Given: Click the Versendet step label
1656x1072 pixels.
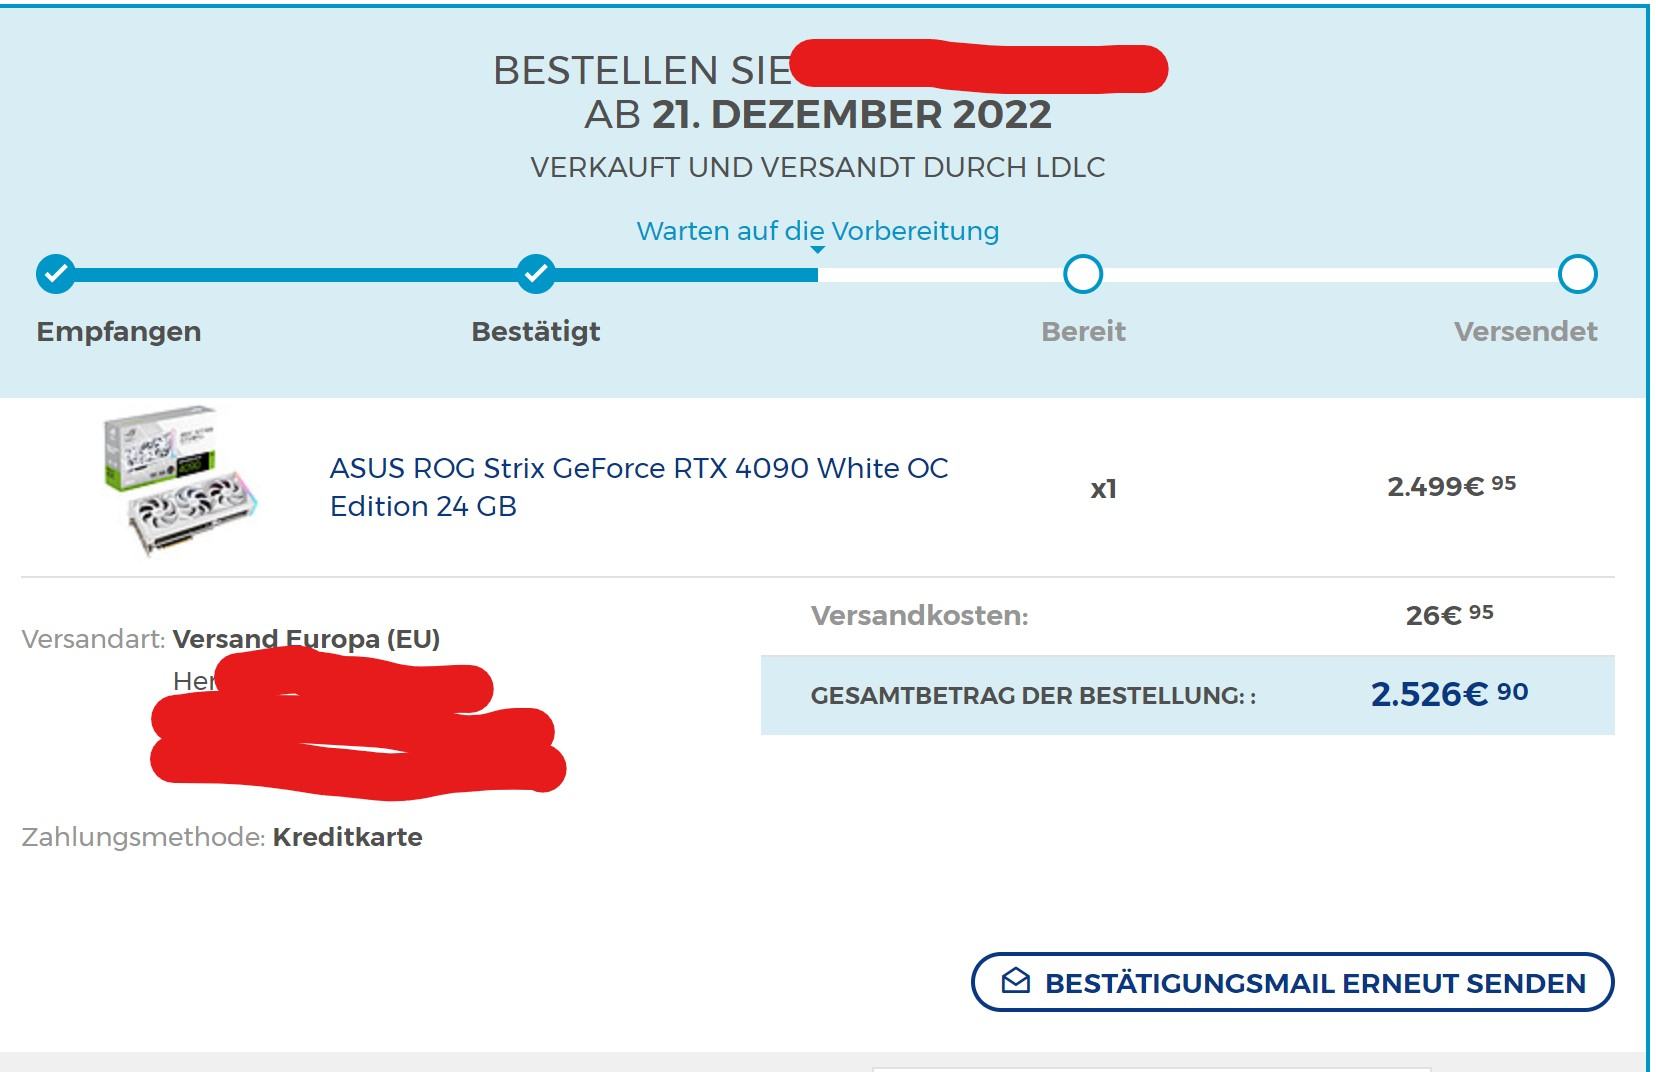Looking at the screenshot, I should pyautogui.click(x=1525, y=332).
